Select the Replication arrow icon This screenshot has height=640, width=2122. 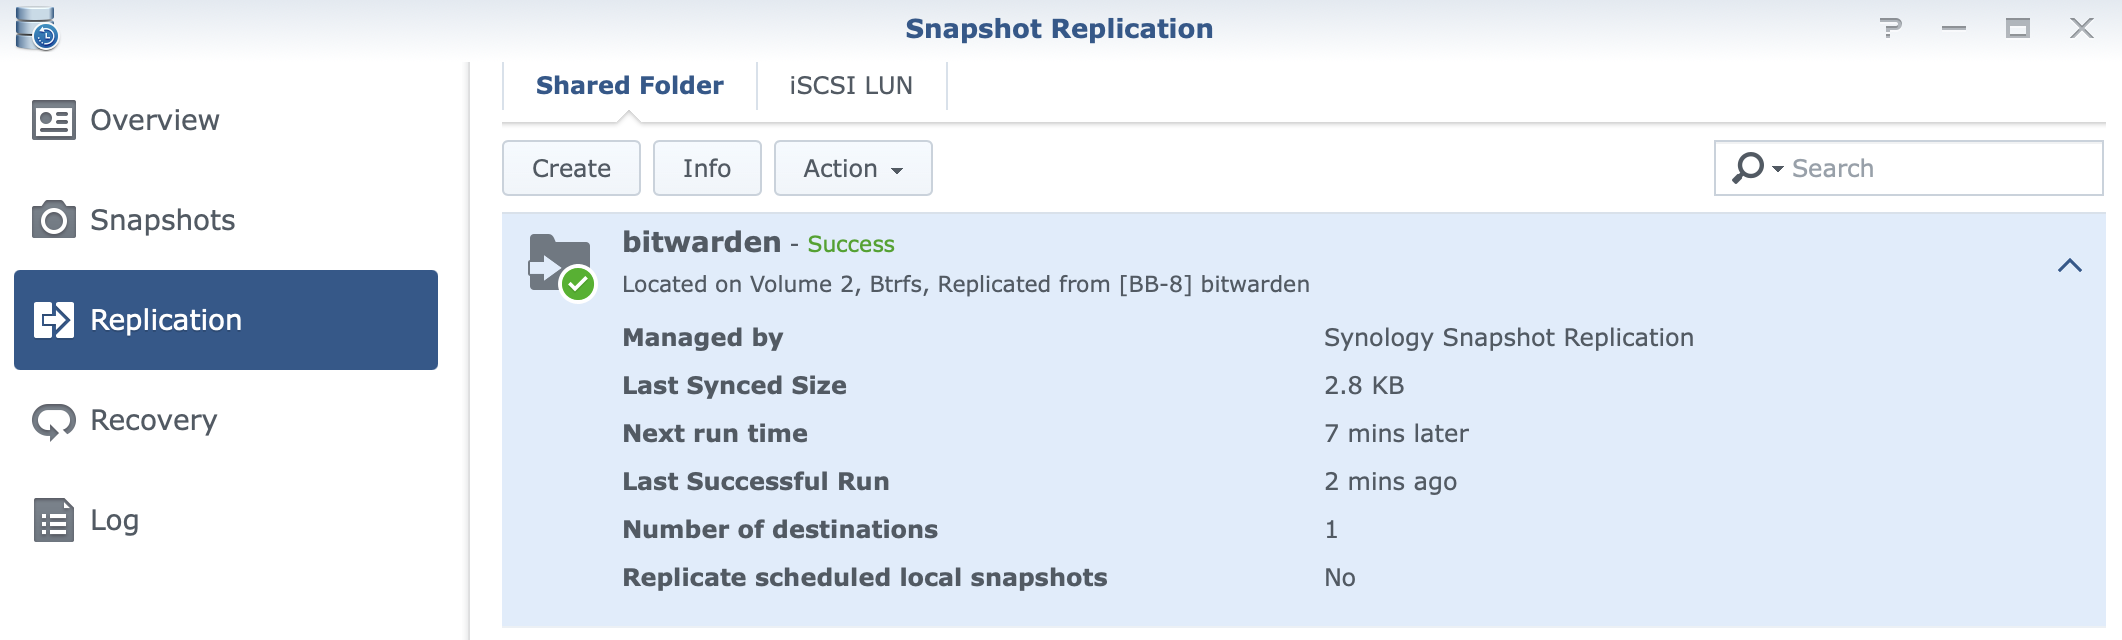tap(53, 320)
